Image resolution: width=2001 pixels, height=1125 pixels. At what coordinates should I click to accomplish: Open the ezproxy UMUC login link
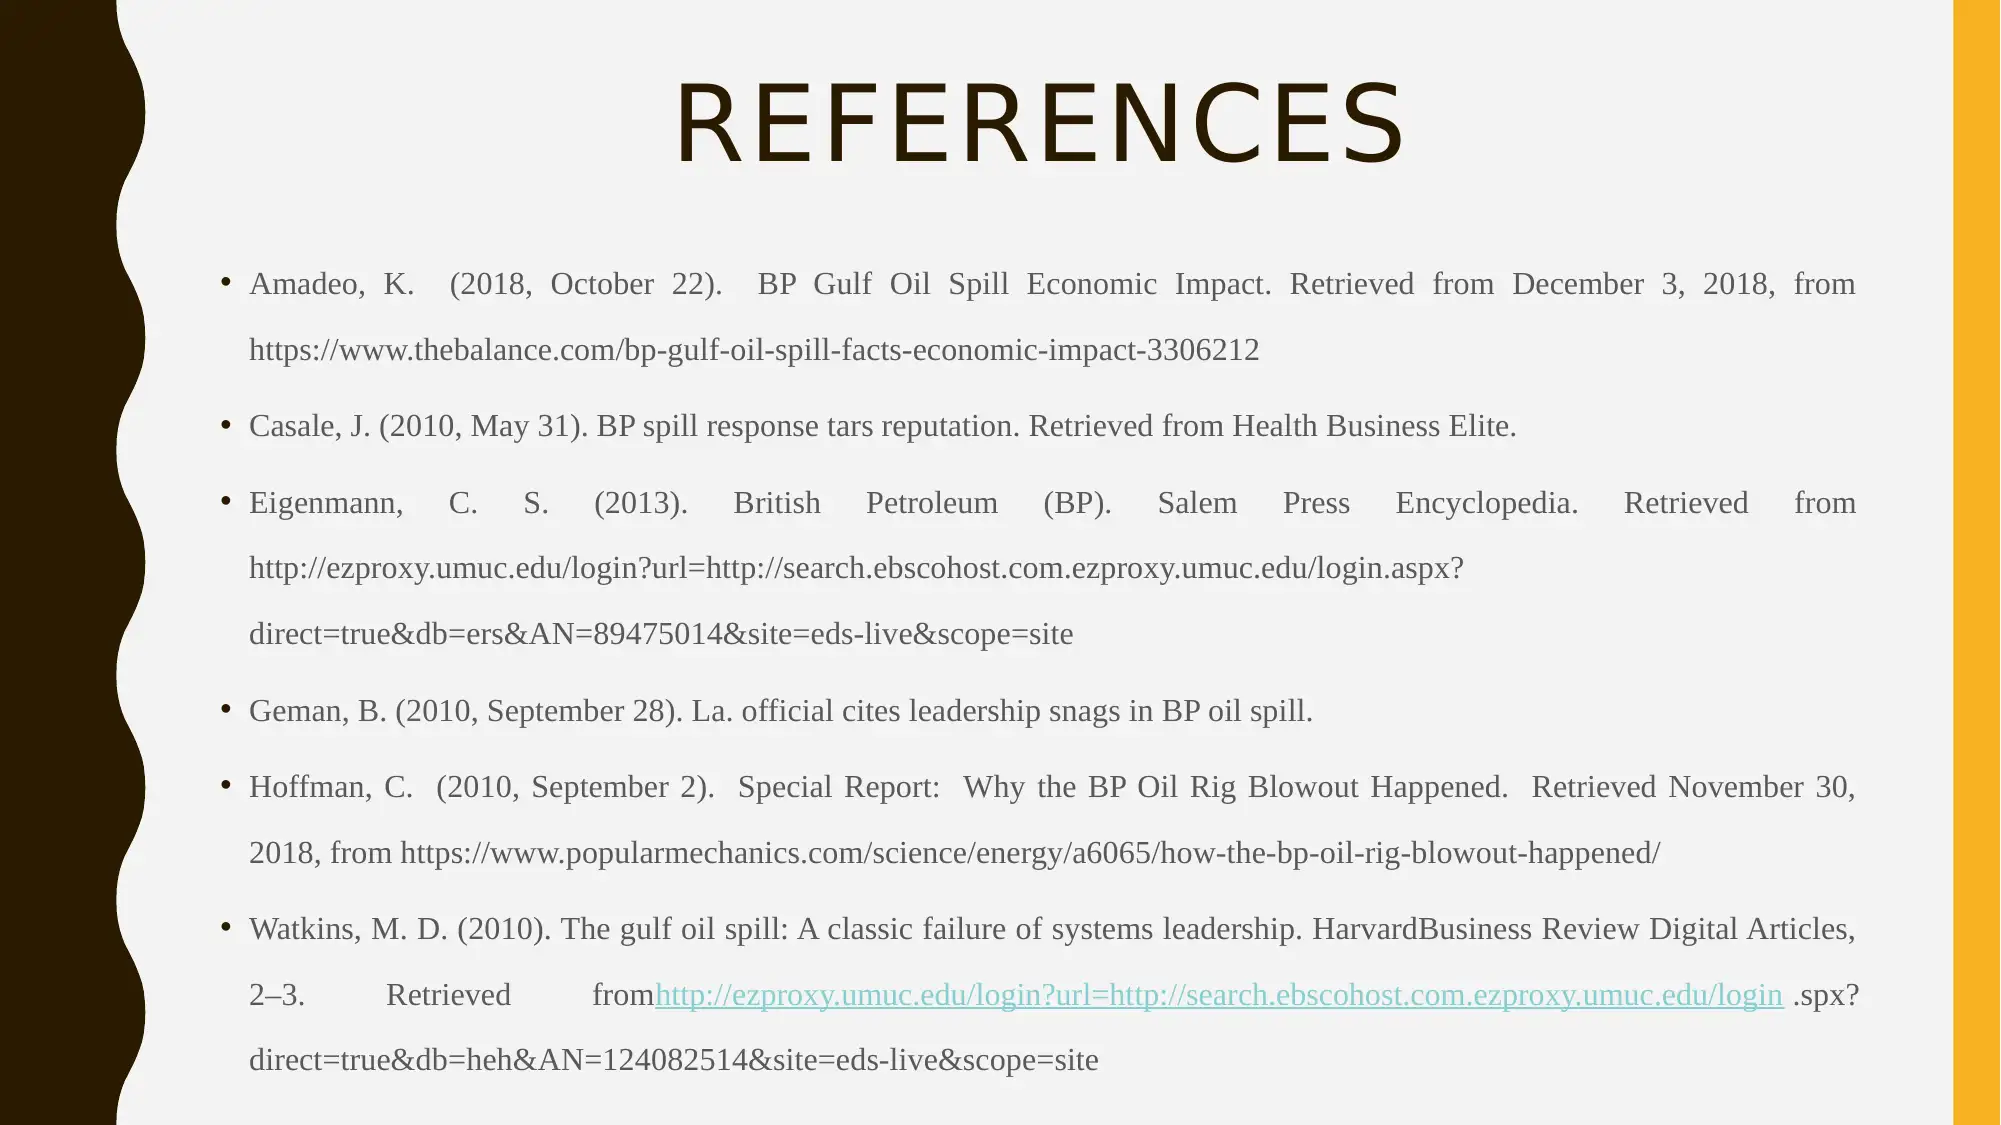coord(1216,993)
